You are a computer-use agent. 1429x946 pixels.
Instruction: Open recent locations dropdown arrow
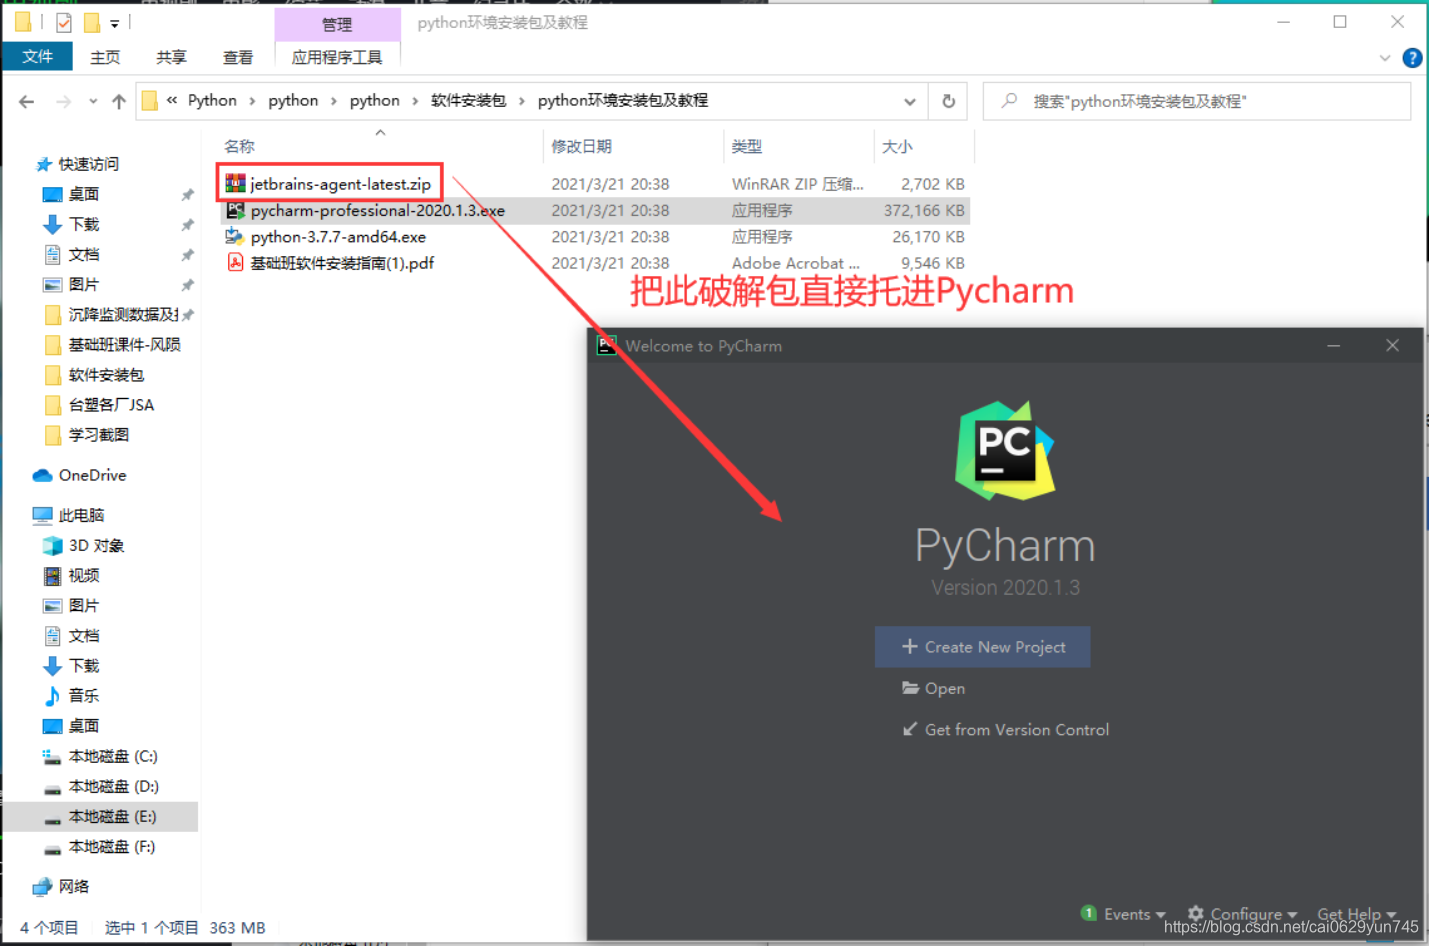click(93, 101)
